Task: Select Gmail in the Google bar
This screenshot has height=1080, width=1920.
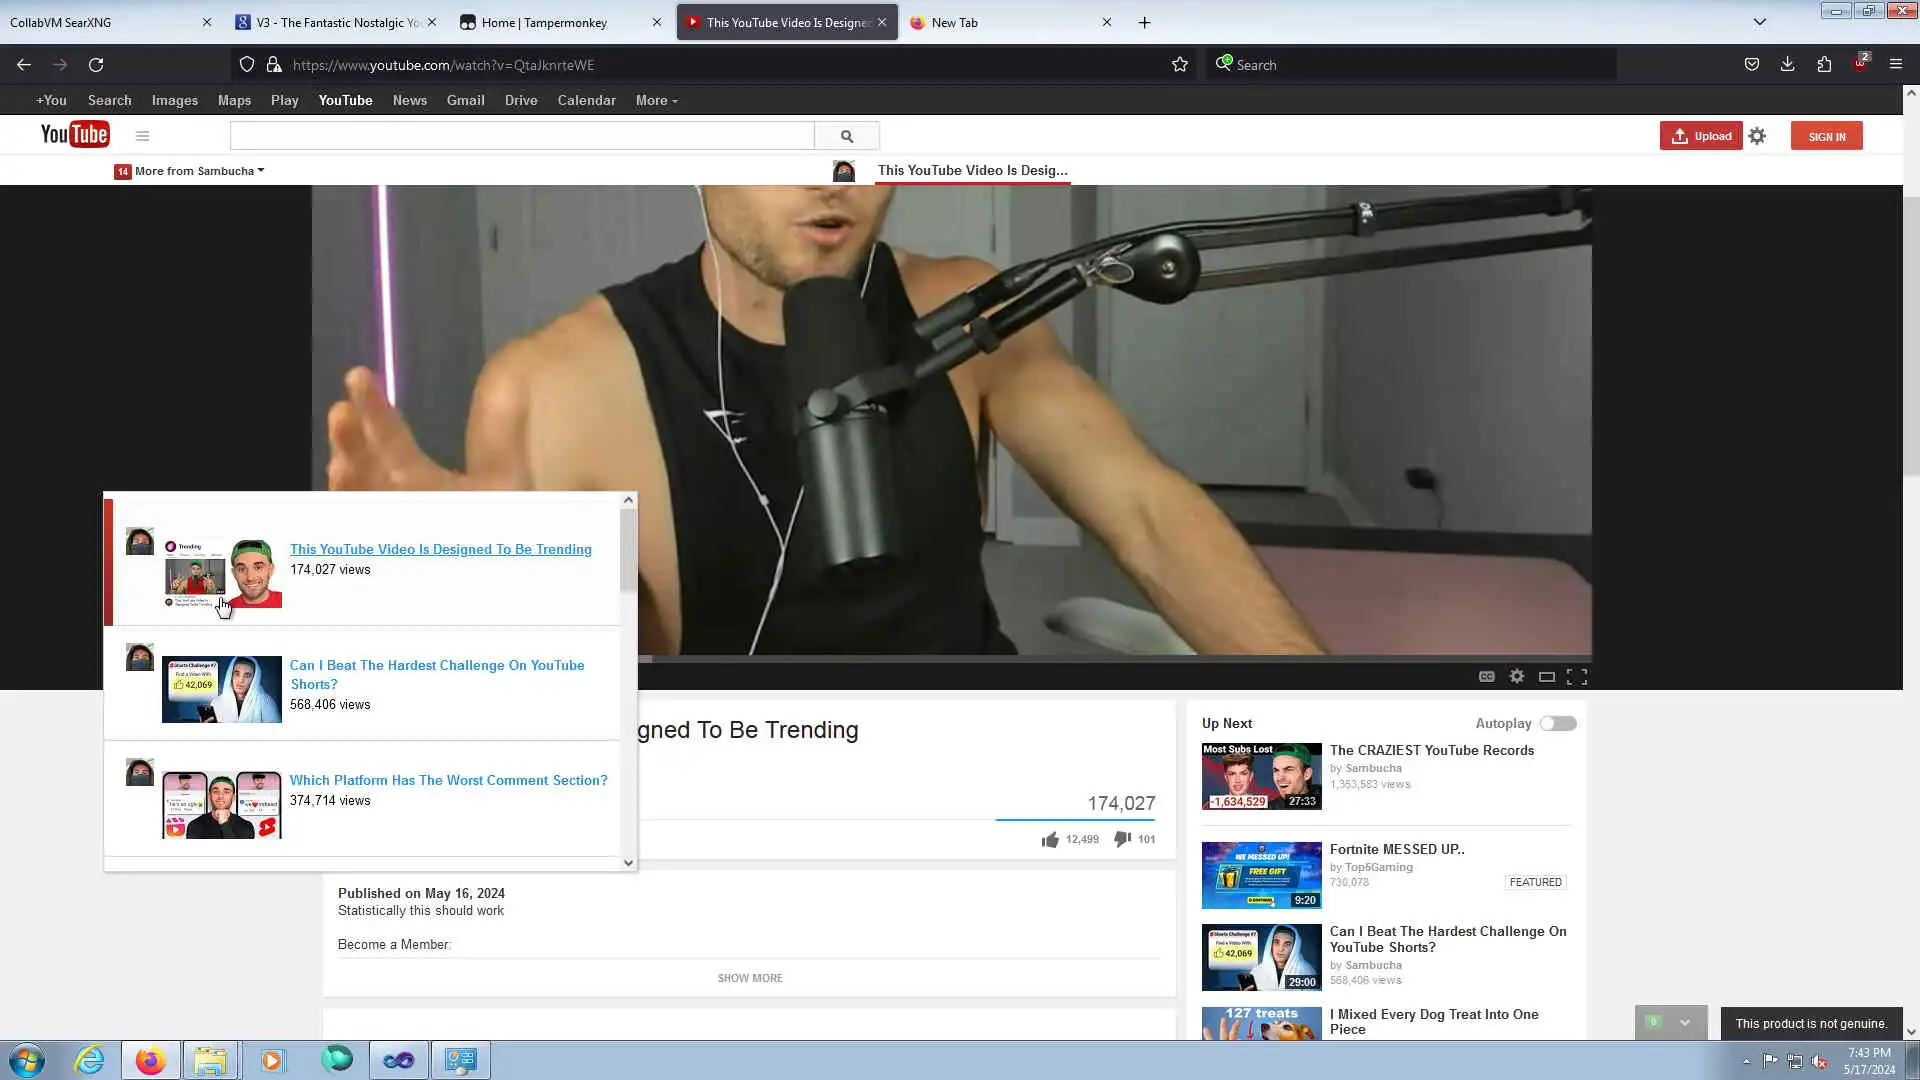Action: coord(465,100)
